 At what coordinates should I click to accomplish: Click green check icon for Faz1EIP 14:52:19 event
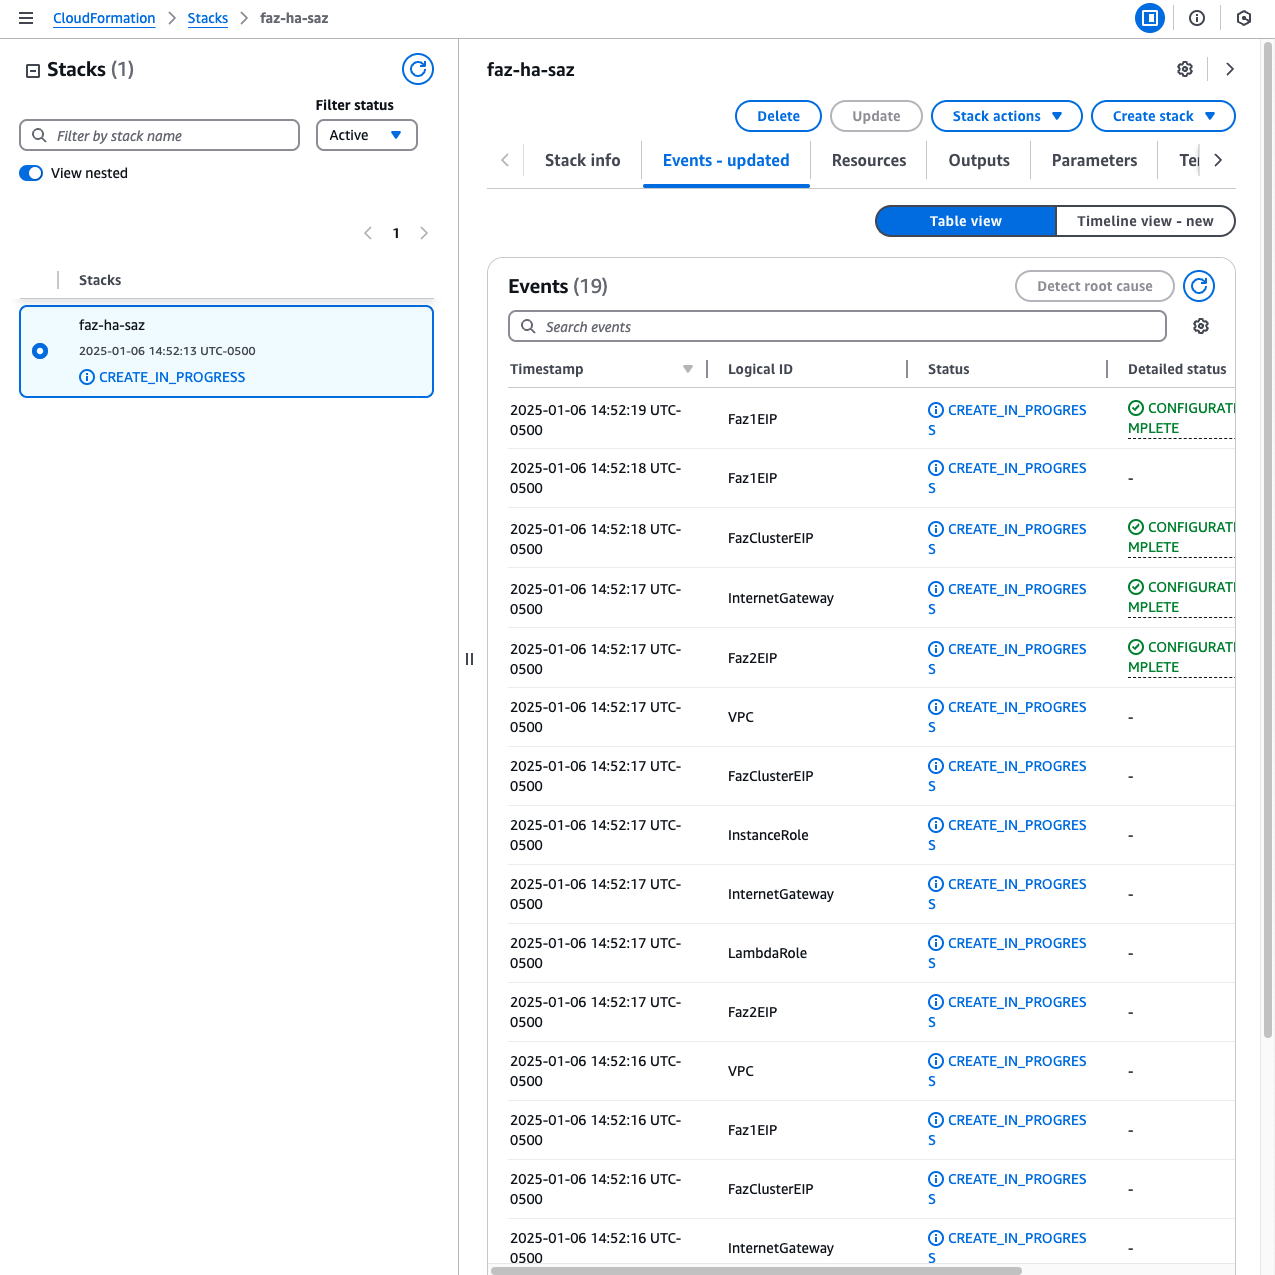[x=1136, y=408]
